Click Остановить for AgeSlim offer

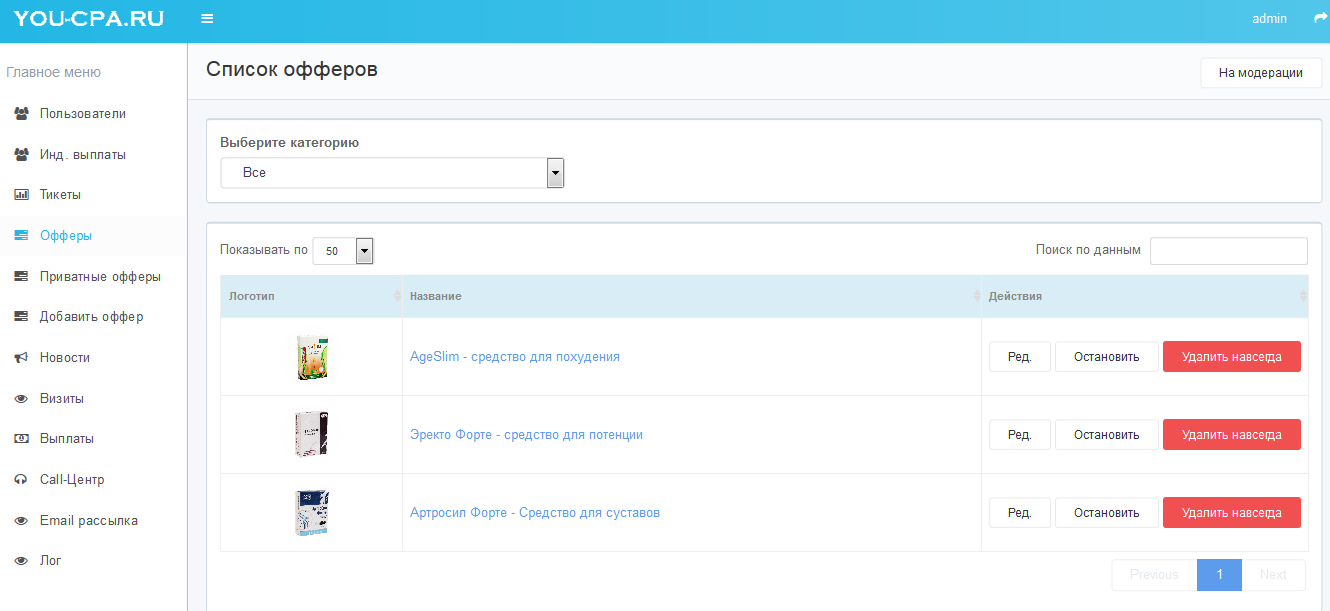pos(1107,357)
